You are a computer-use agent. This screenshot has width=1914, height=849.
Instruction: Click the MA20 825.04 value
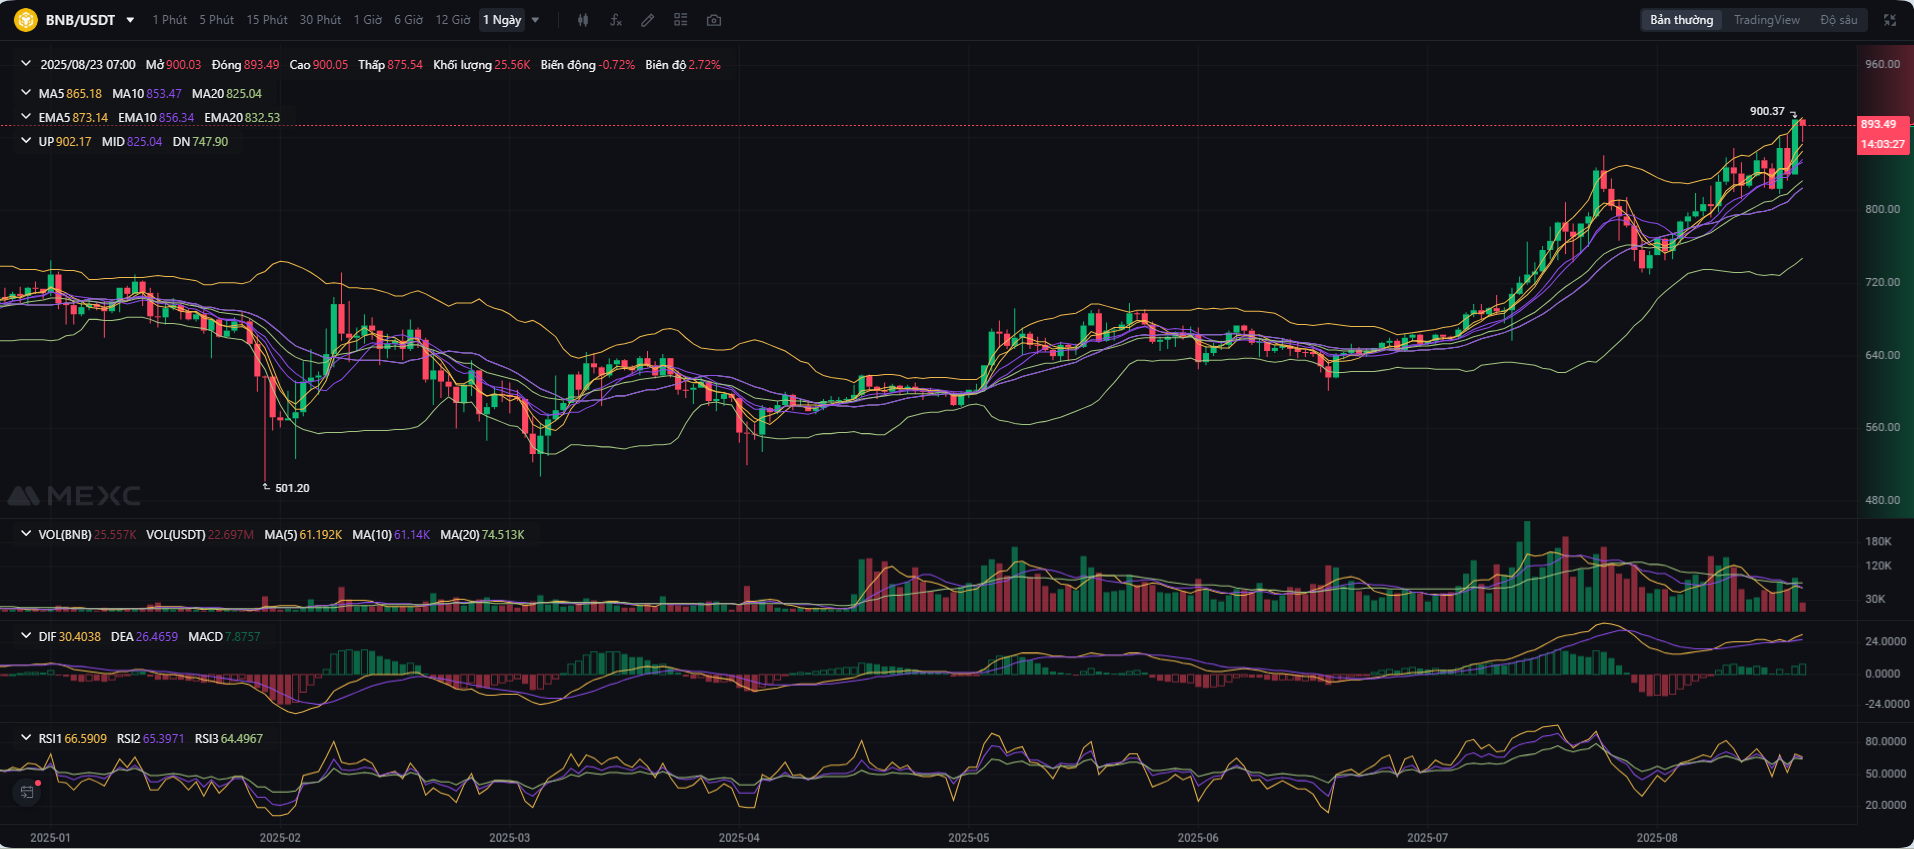(227, 94)
